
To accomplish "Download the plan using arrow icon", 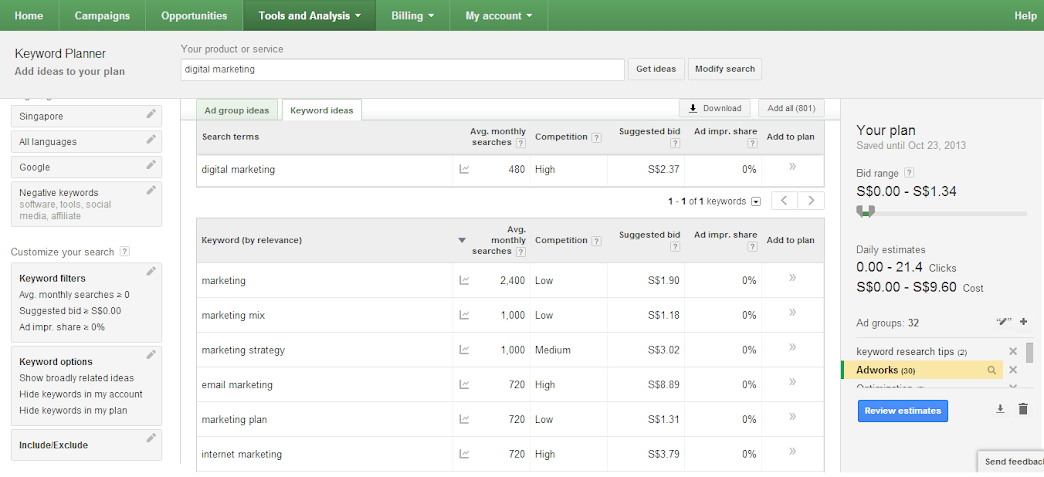I will [x=1000, y=409].
